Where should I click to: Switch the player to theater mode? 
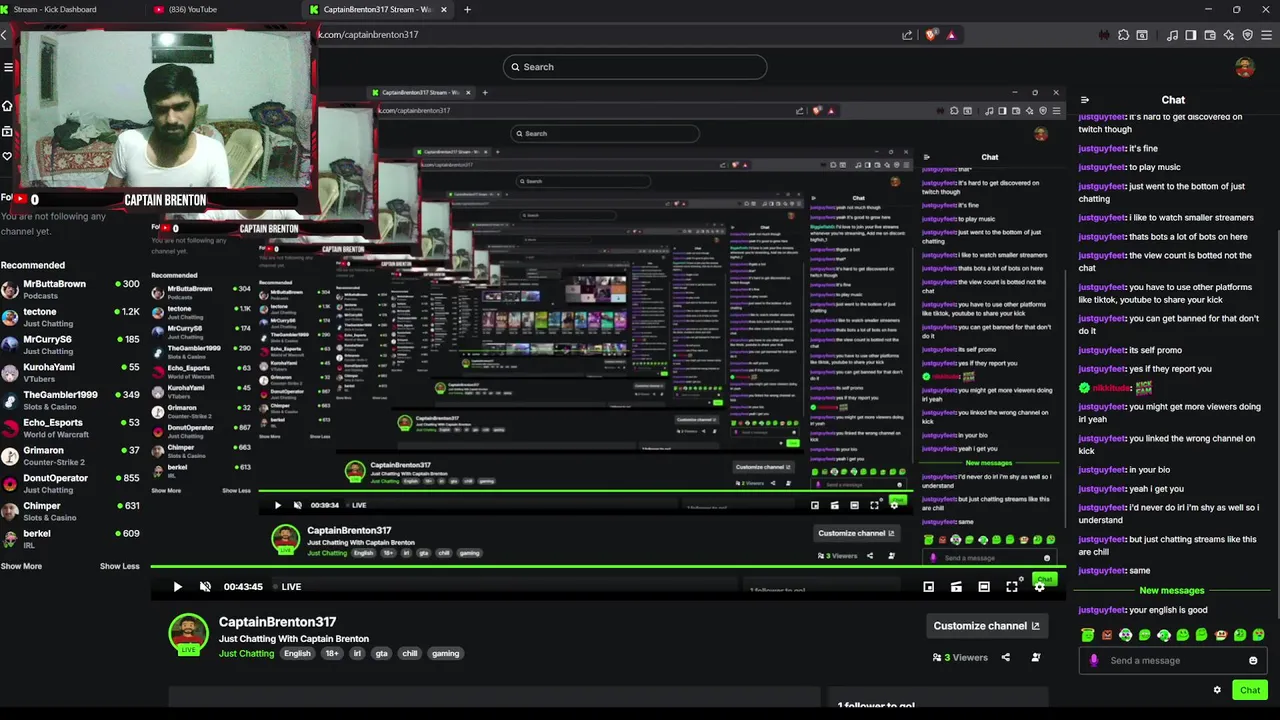pos(984,587)
